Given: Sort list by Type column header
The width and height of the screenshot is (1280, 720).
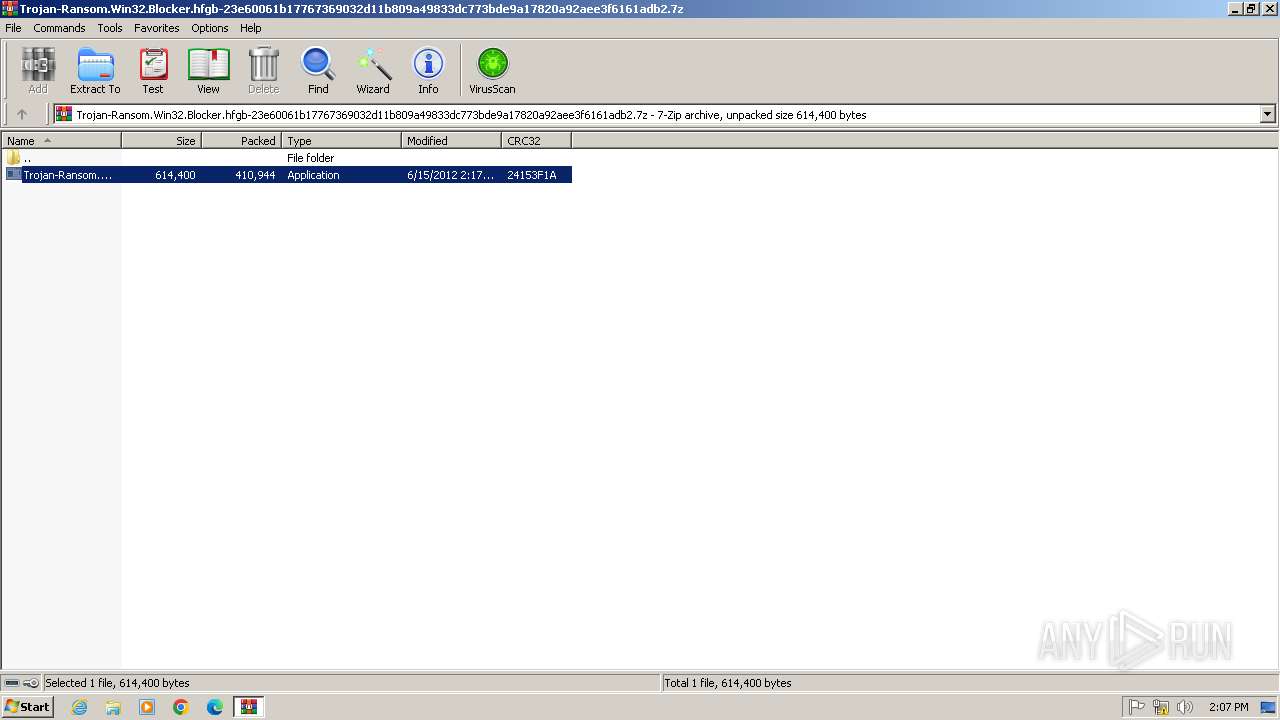Looking at the screenshot, I should click(341, 141).
